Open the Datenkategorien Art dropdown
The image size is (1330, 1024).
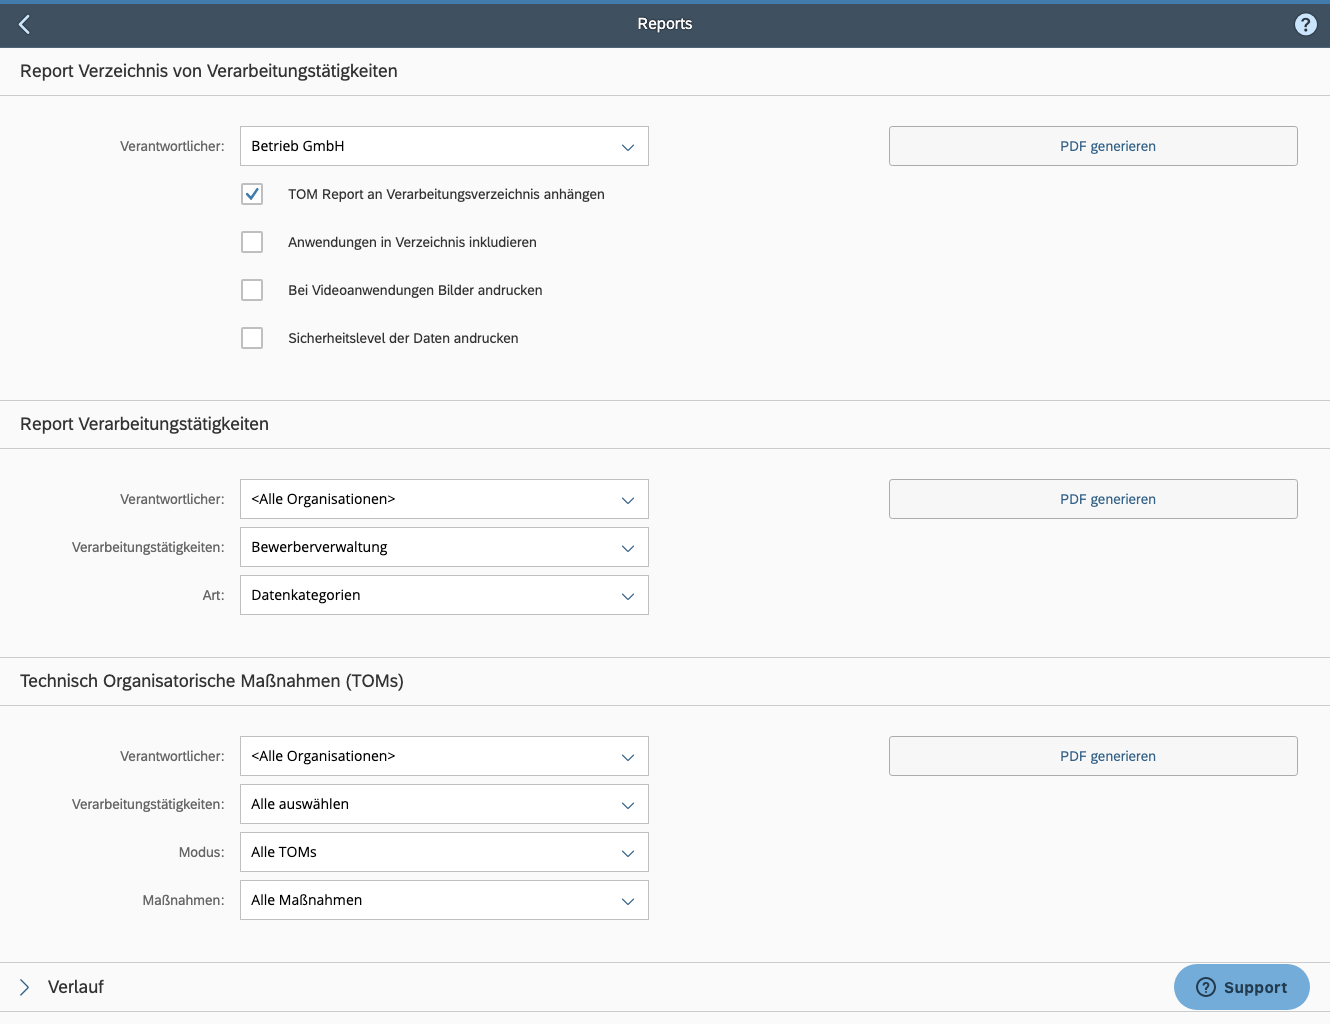tap(444, 595)
